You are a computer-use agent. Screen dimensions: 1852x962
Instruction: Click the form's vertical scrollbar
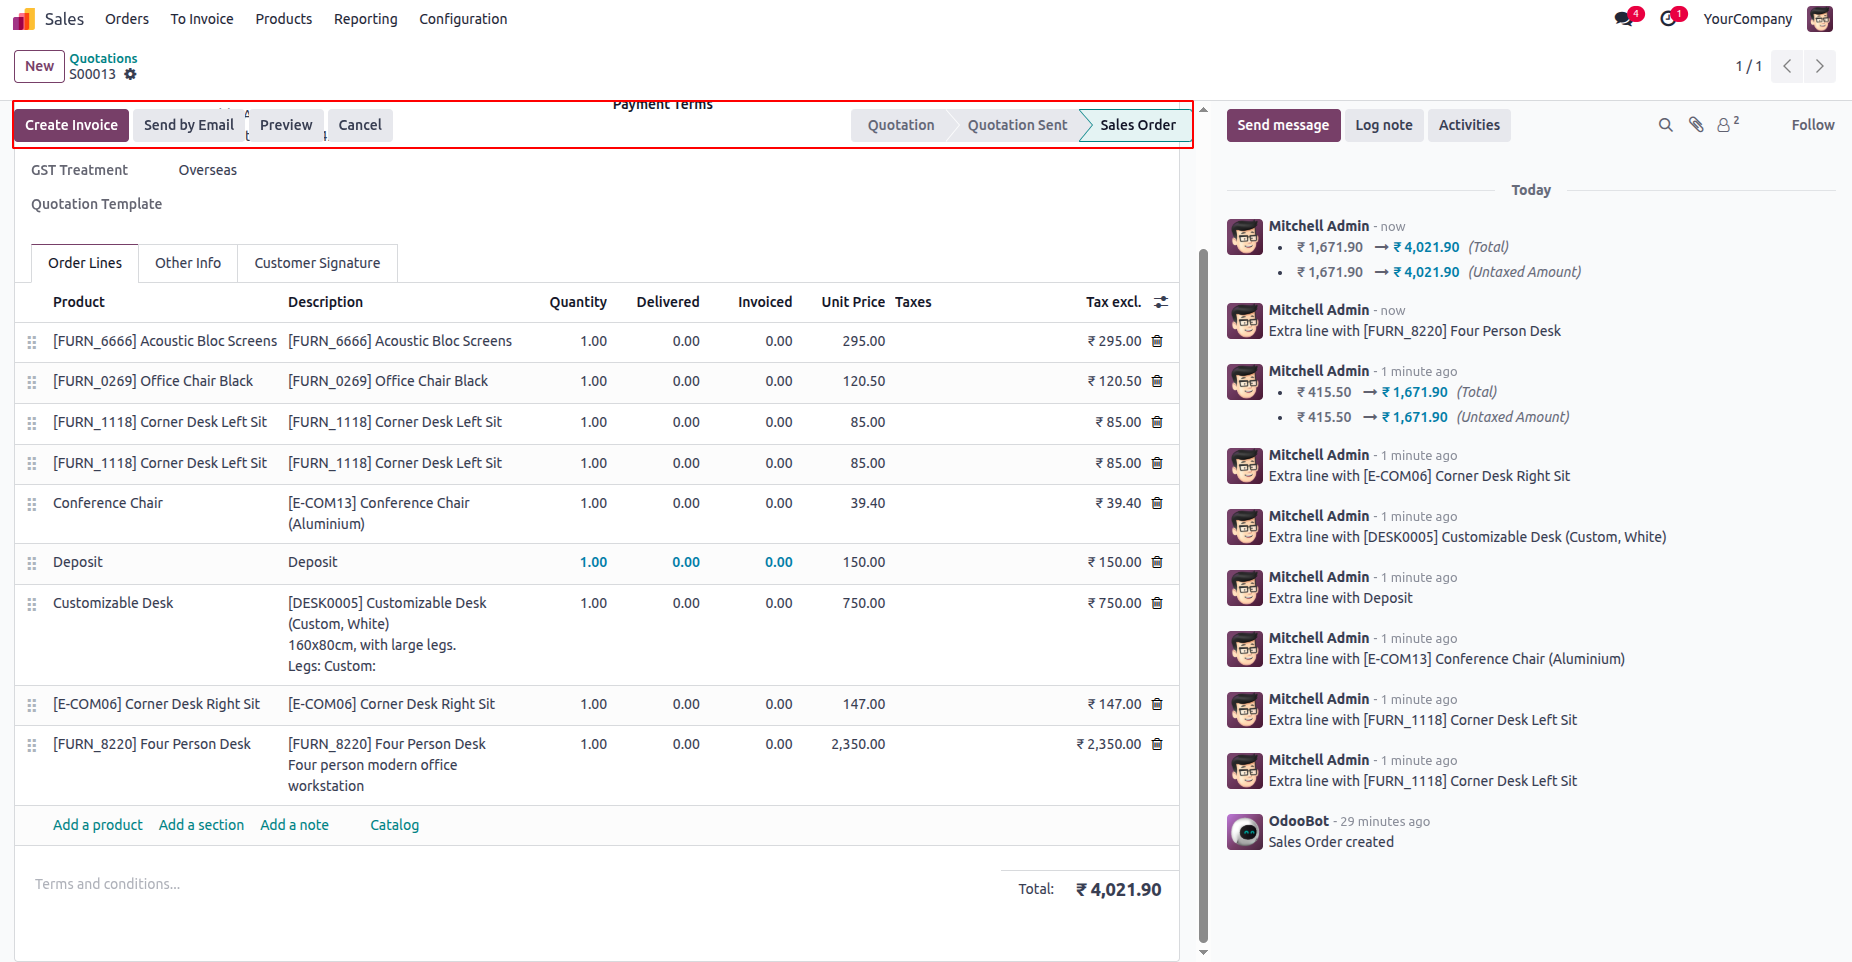click(1203, 594)
